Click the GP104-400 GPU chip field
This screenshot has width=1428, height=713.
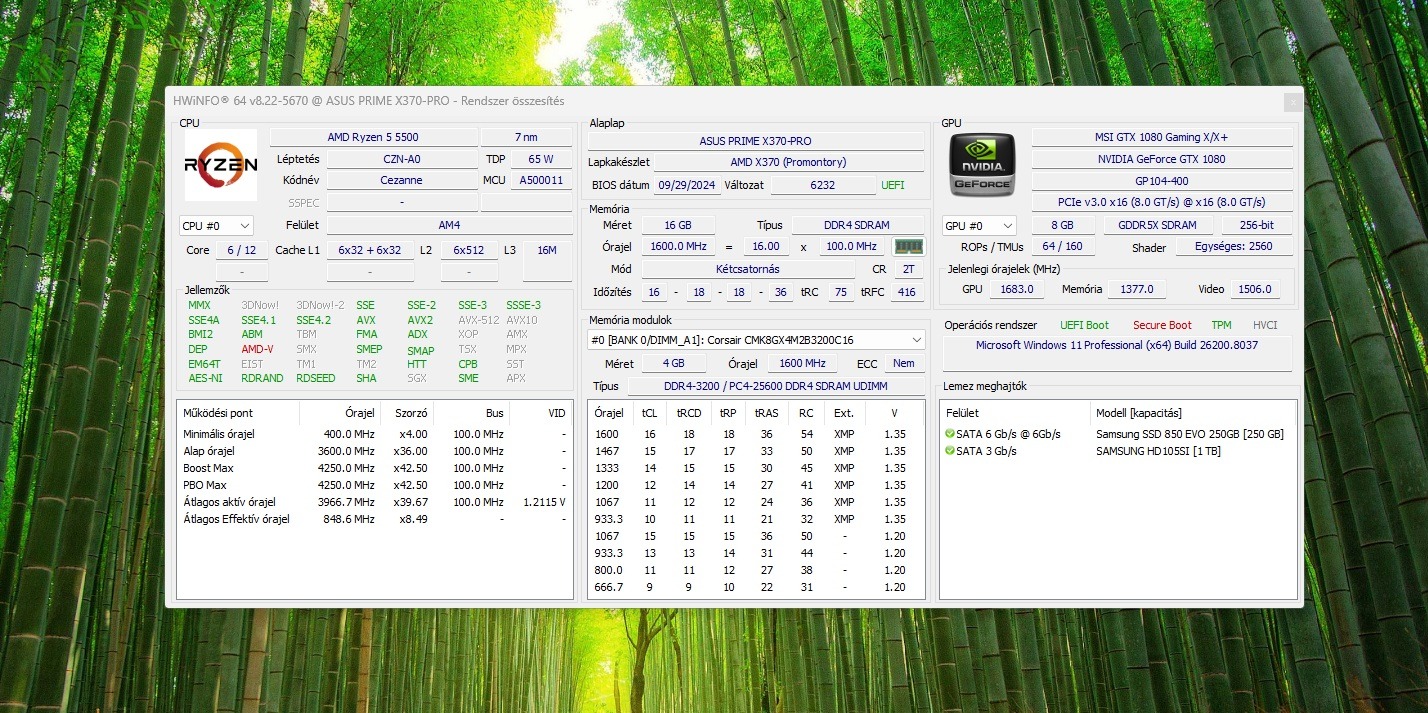coord(1161,181)
